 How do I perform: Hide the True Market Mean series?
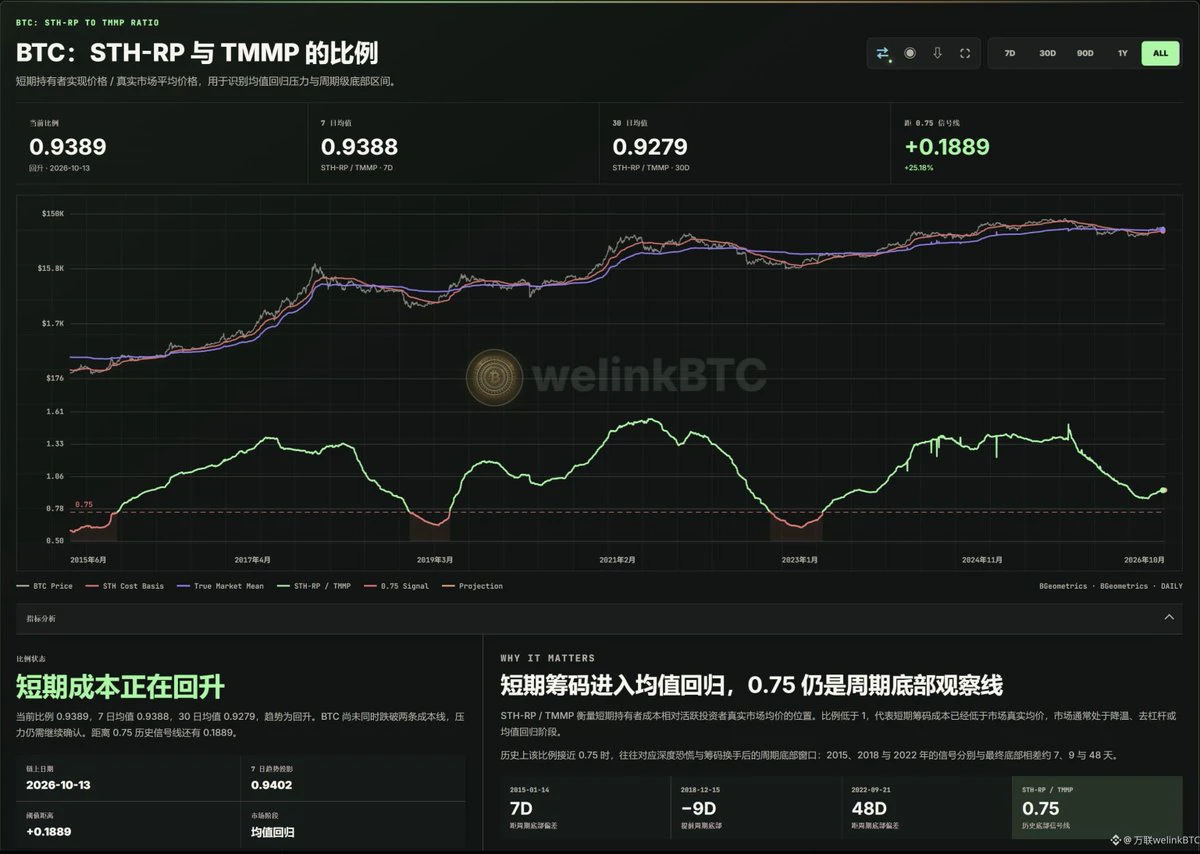(221, 586)
